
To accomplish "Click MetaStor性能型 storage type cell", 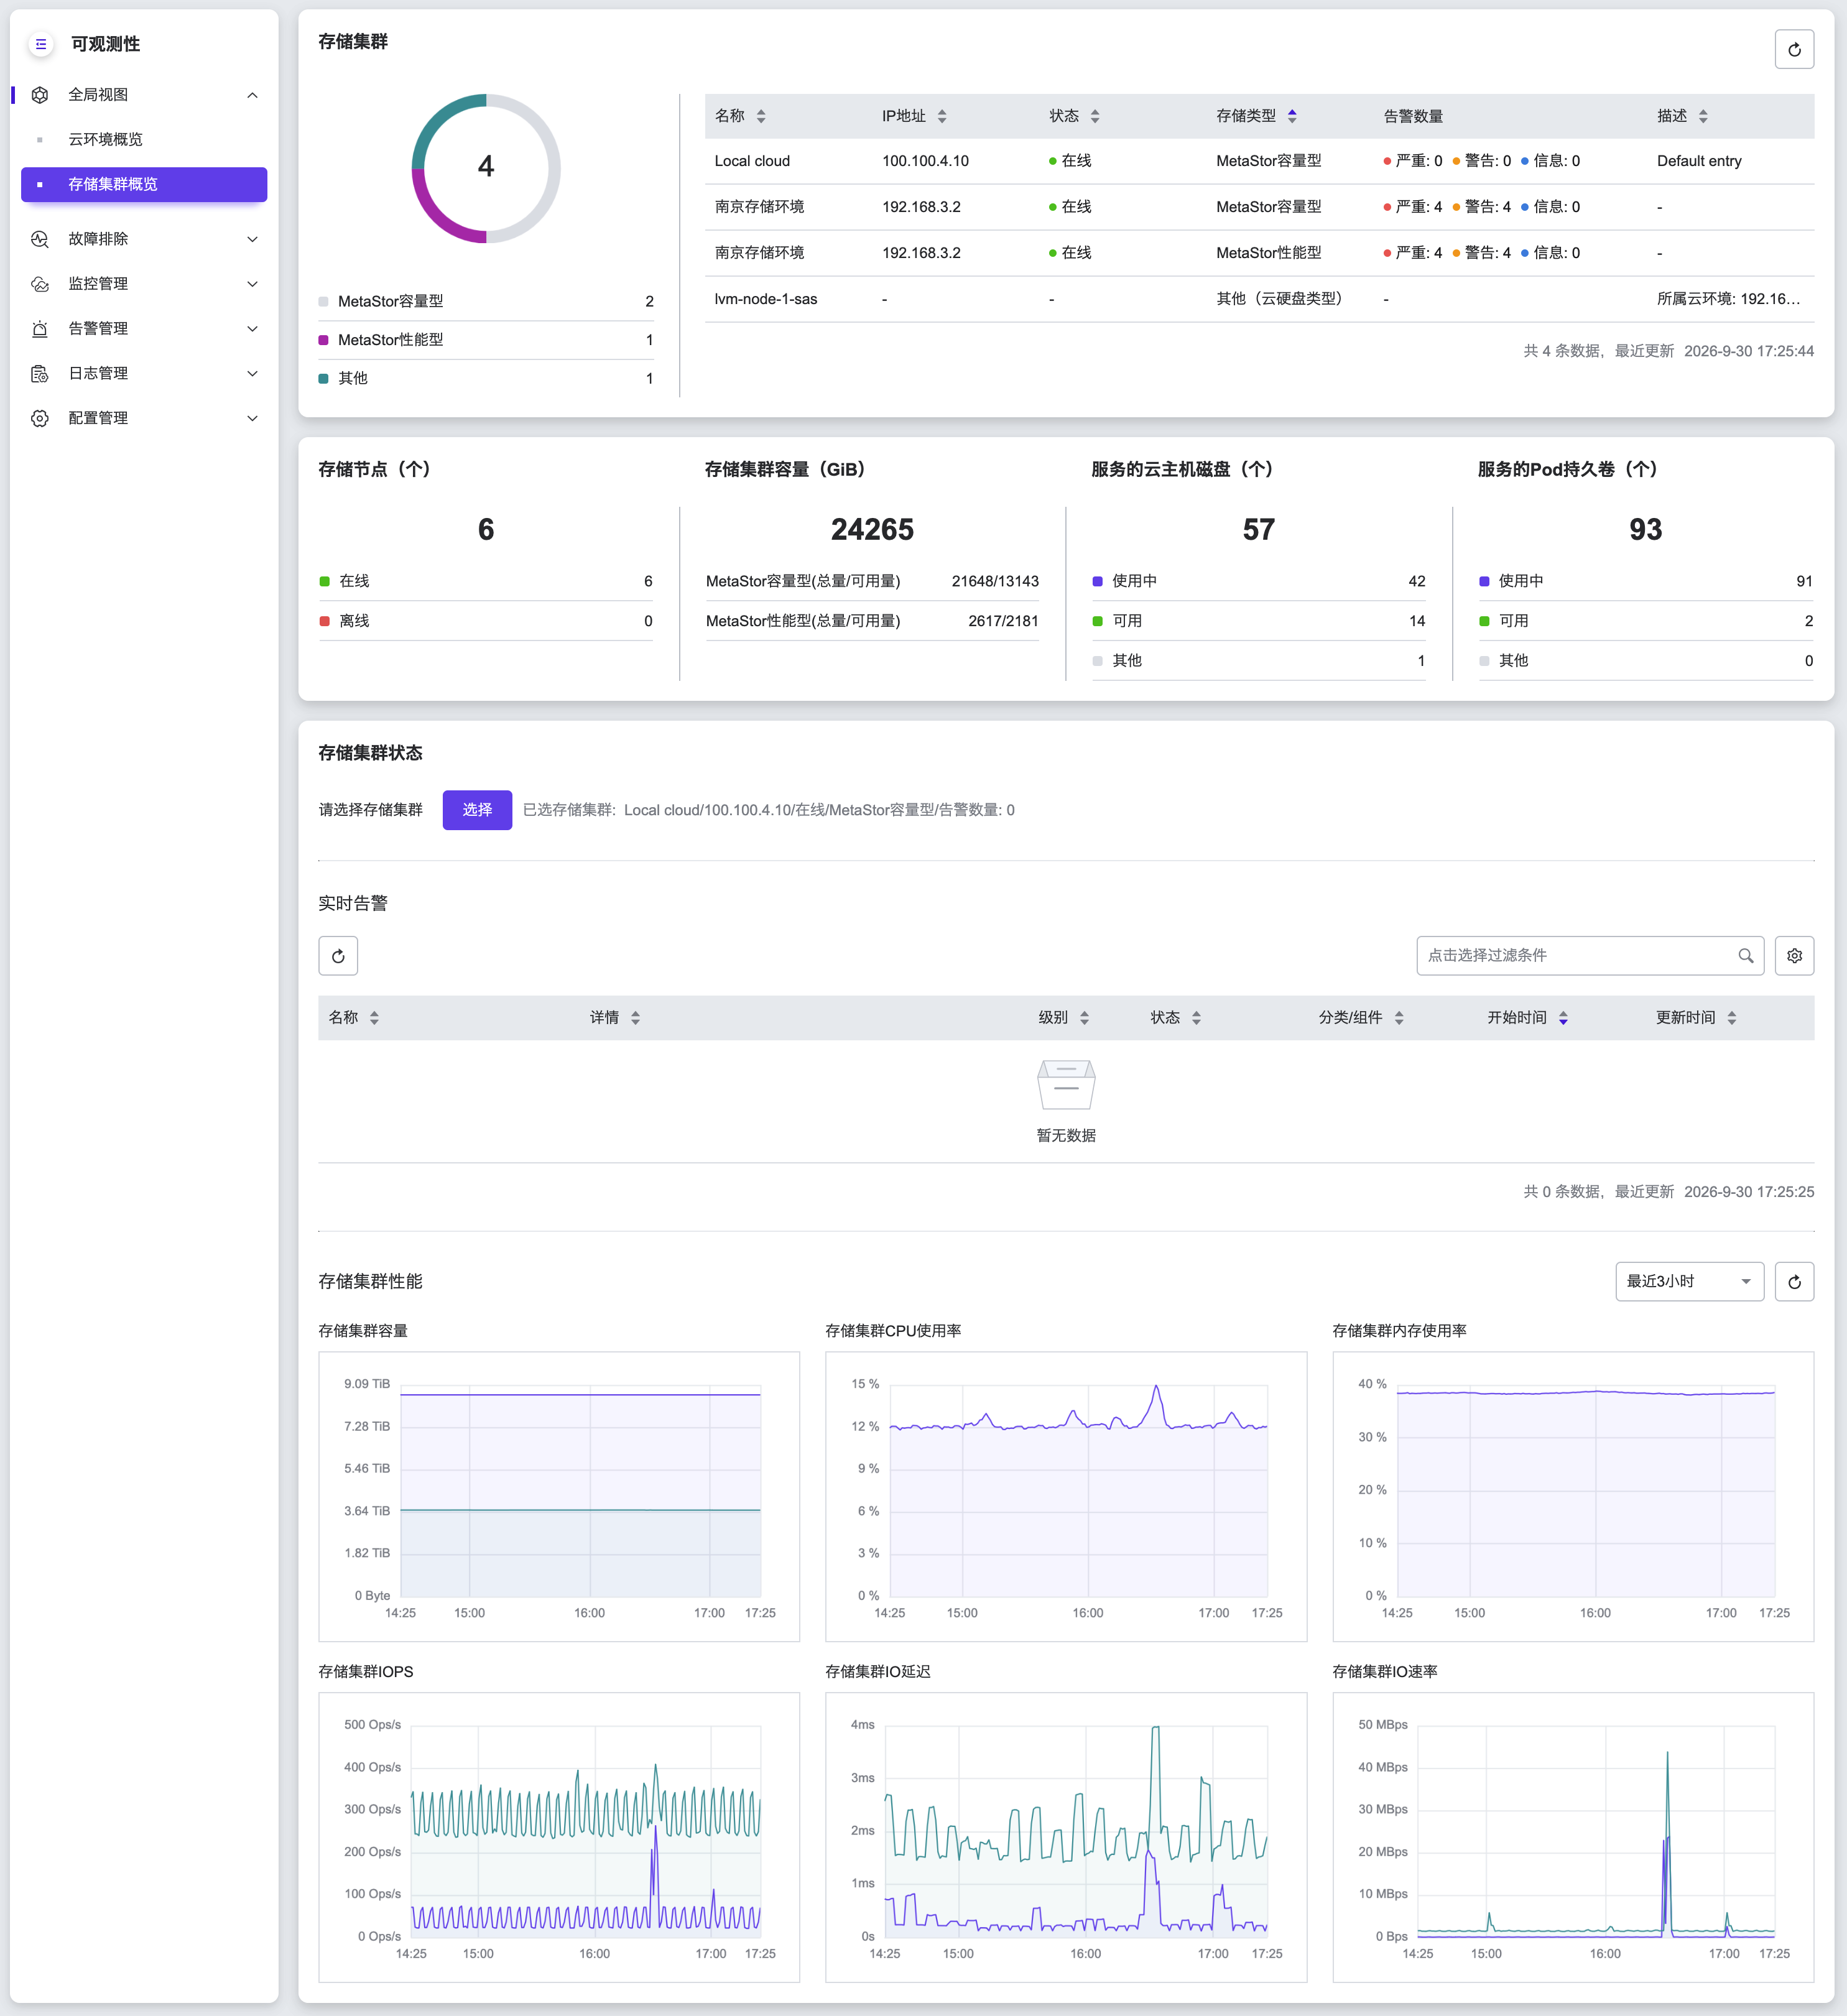I will pyautogui.click(x=1268, y=253).
